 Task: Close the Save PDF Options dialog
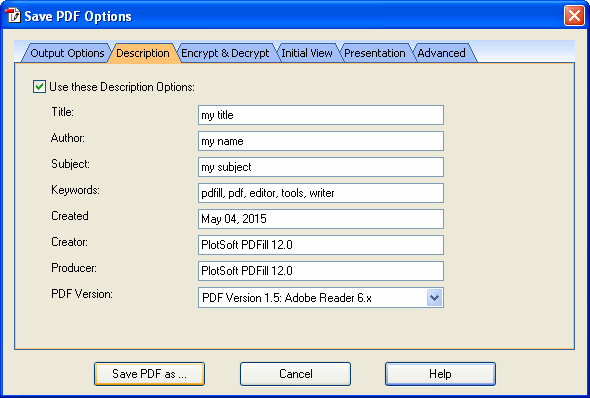tap(574, 16)
